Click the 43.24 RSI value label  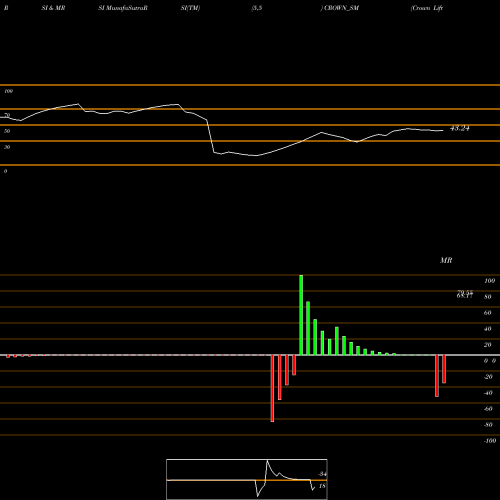pyautogui.click(x=460, y=128)
